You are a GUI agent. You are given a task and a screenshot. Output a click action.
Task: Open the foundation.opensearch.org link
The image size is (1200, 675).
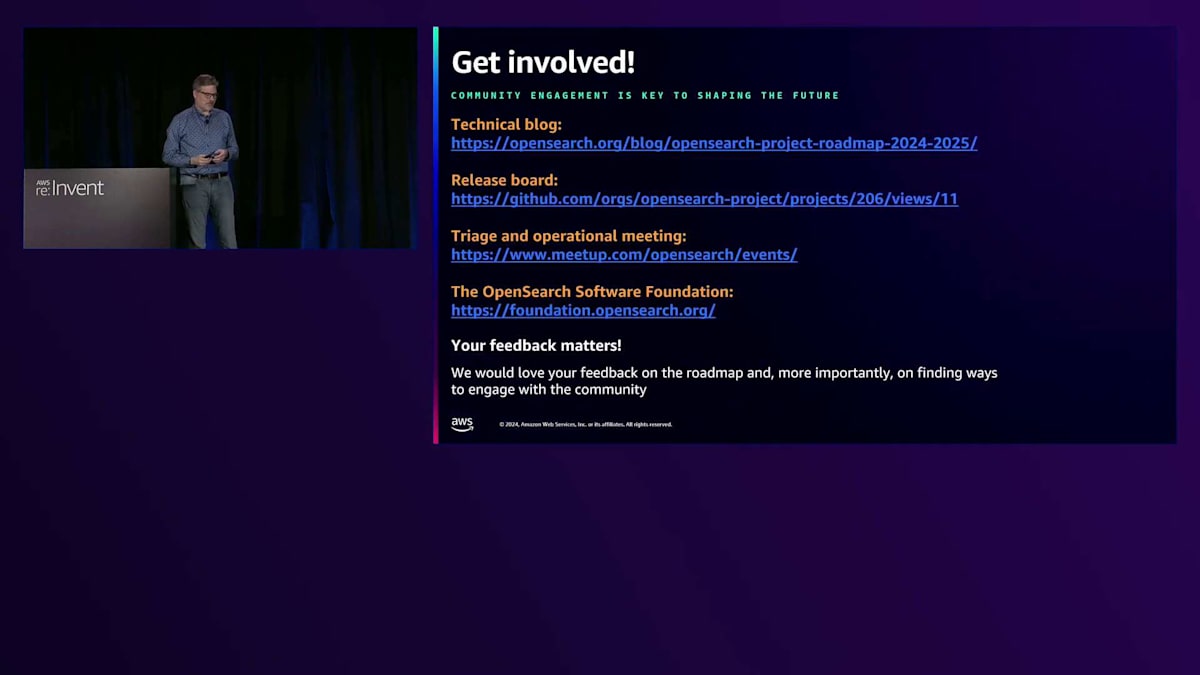coord(583,311)
